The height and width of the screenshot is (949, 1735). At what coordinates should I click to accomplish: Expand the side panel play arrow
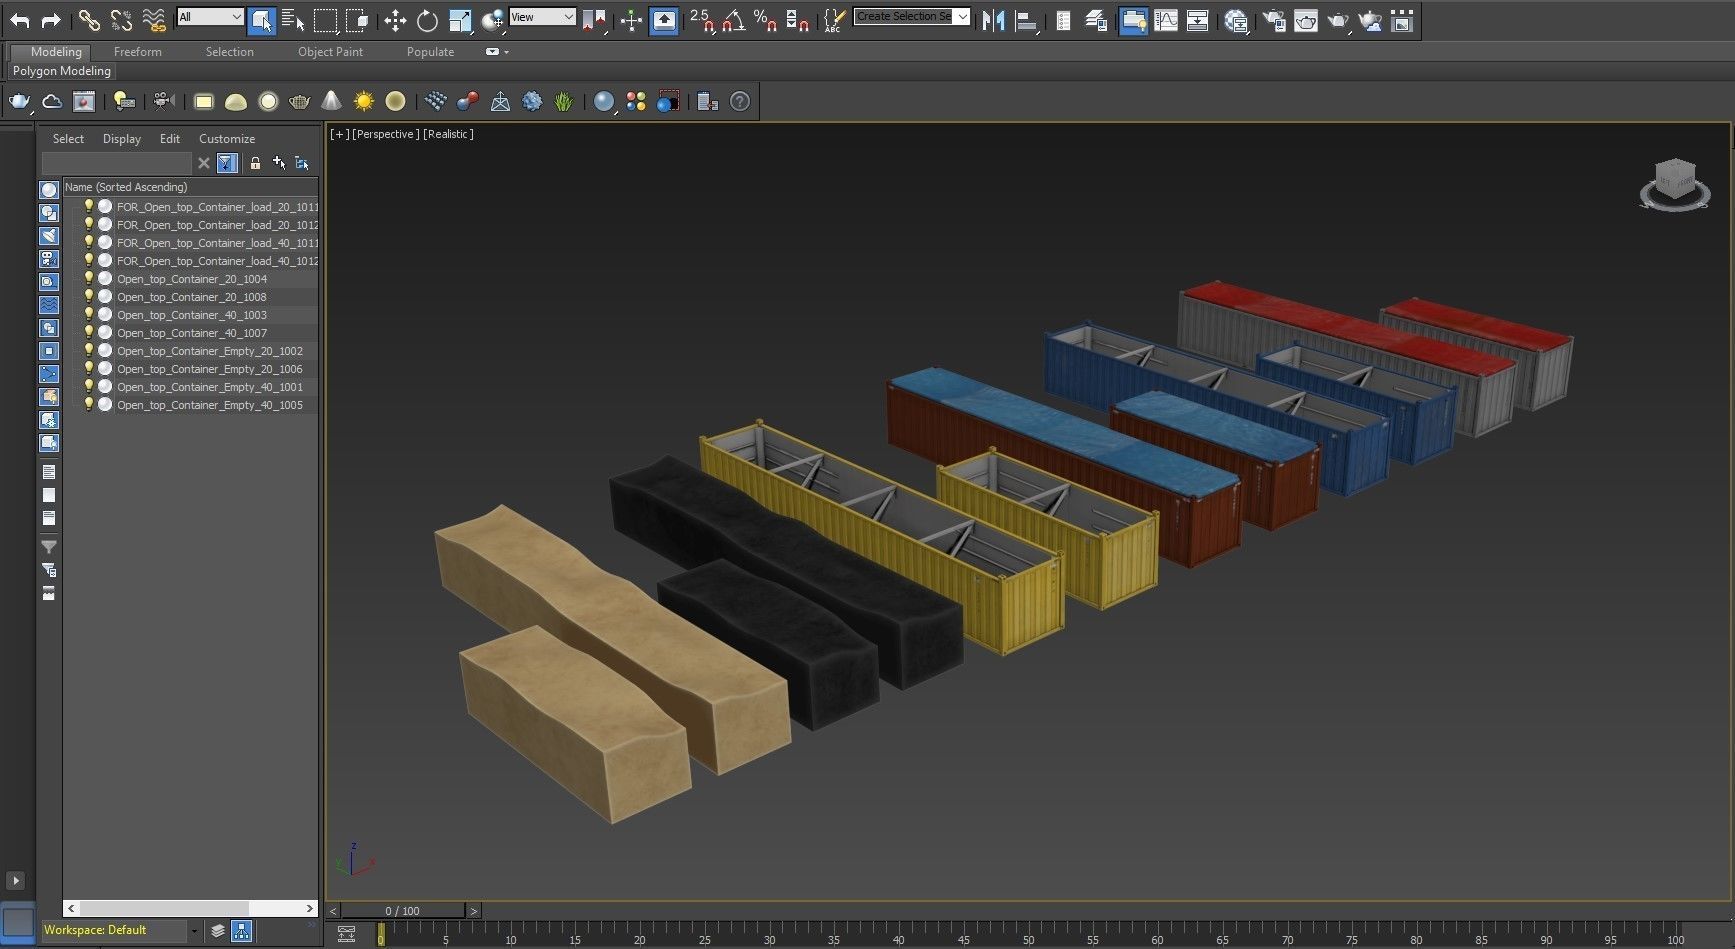click(x=15, y=881)
